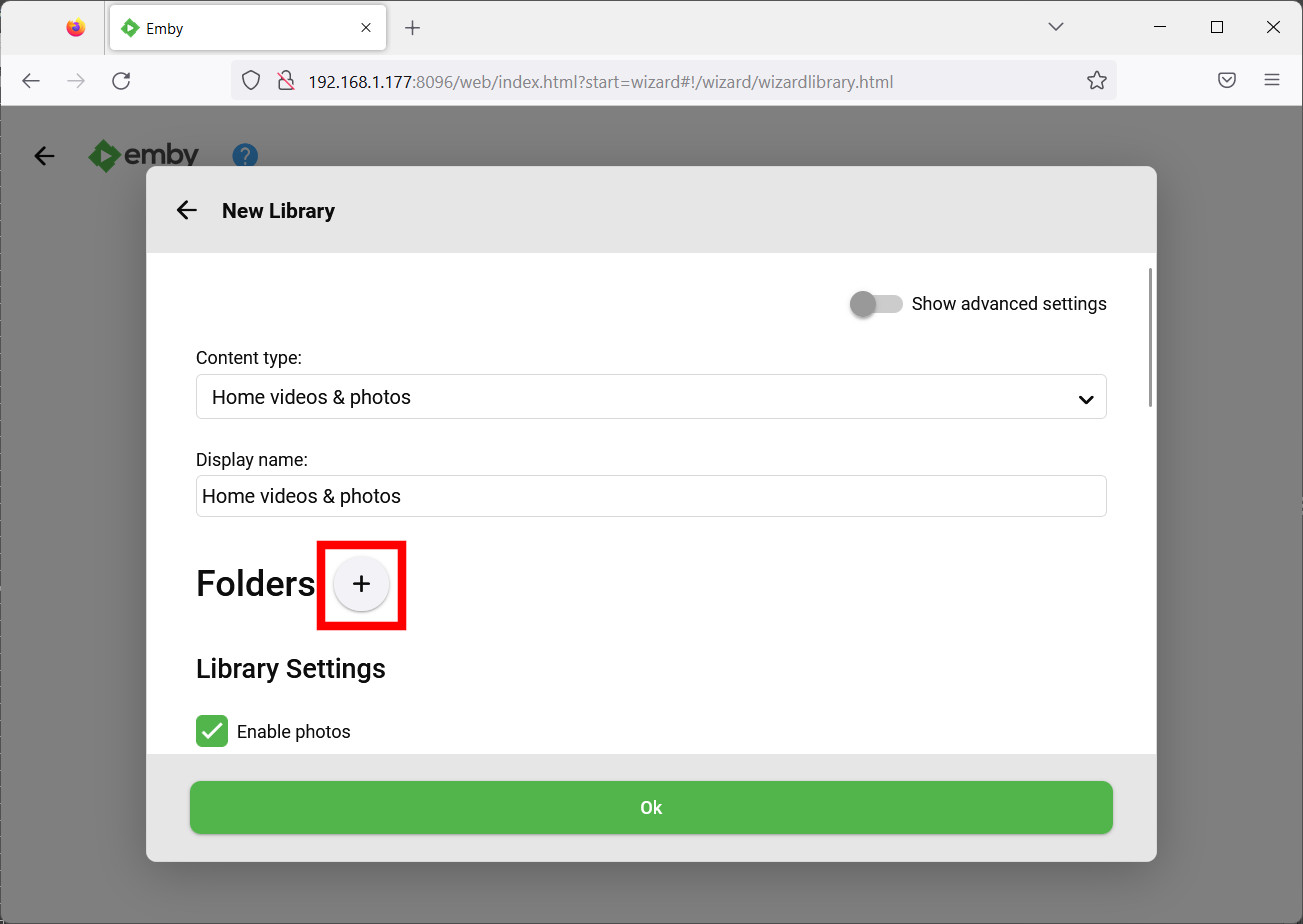Click the emby logo
1303x924 pixels.
[x=144, y=155]
